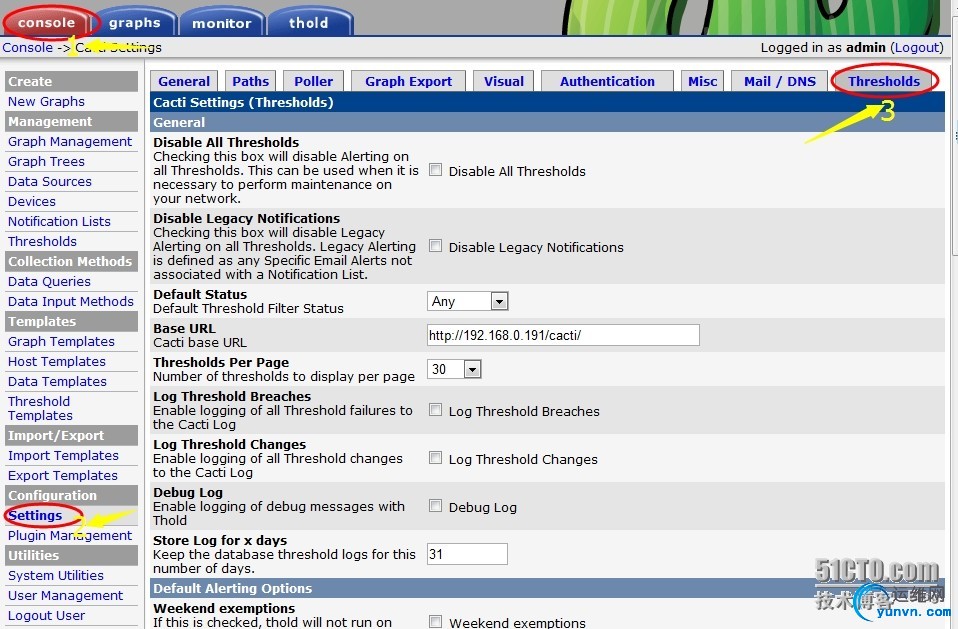Open the Thresholds Per Page dropdown
The width and height of the screenshot is (958, 629).
[455, 369]
